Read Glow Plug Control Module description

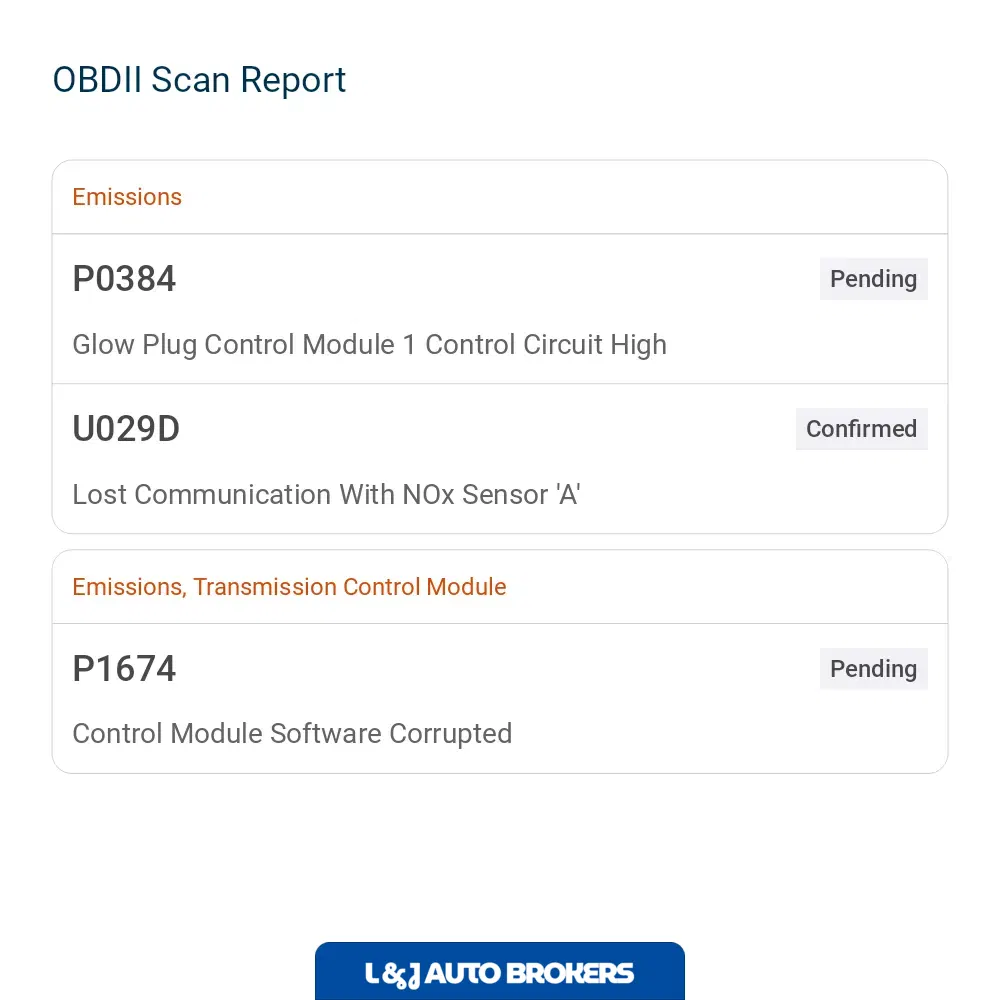tap(369, 345)
